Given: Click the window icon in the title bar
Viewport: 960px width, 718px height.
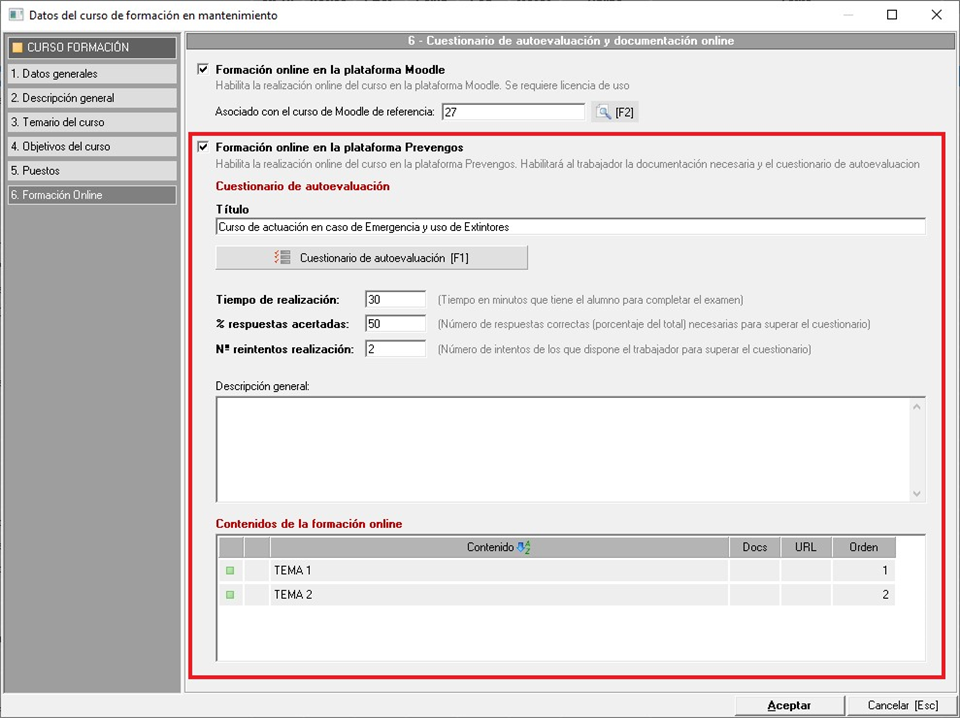Looking at the screenshot, I should pos(15,15).
